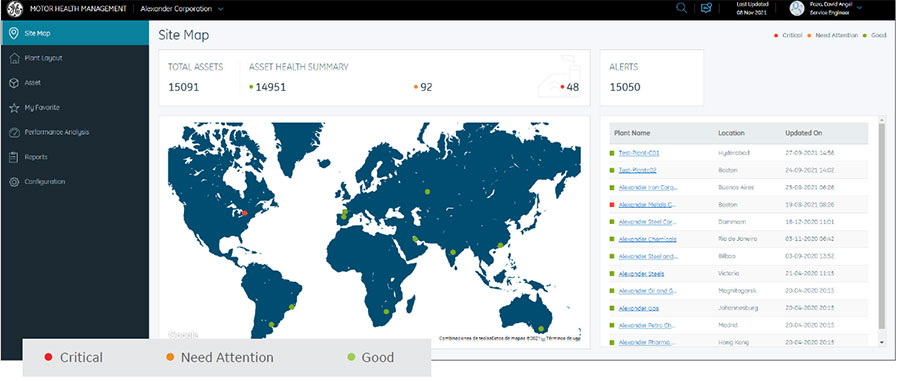
Task: Click the Asset cube icon
Action: click(x=14, y=83)
